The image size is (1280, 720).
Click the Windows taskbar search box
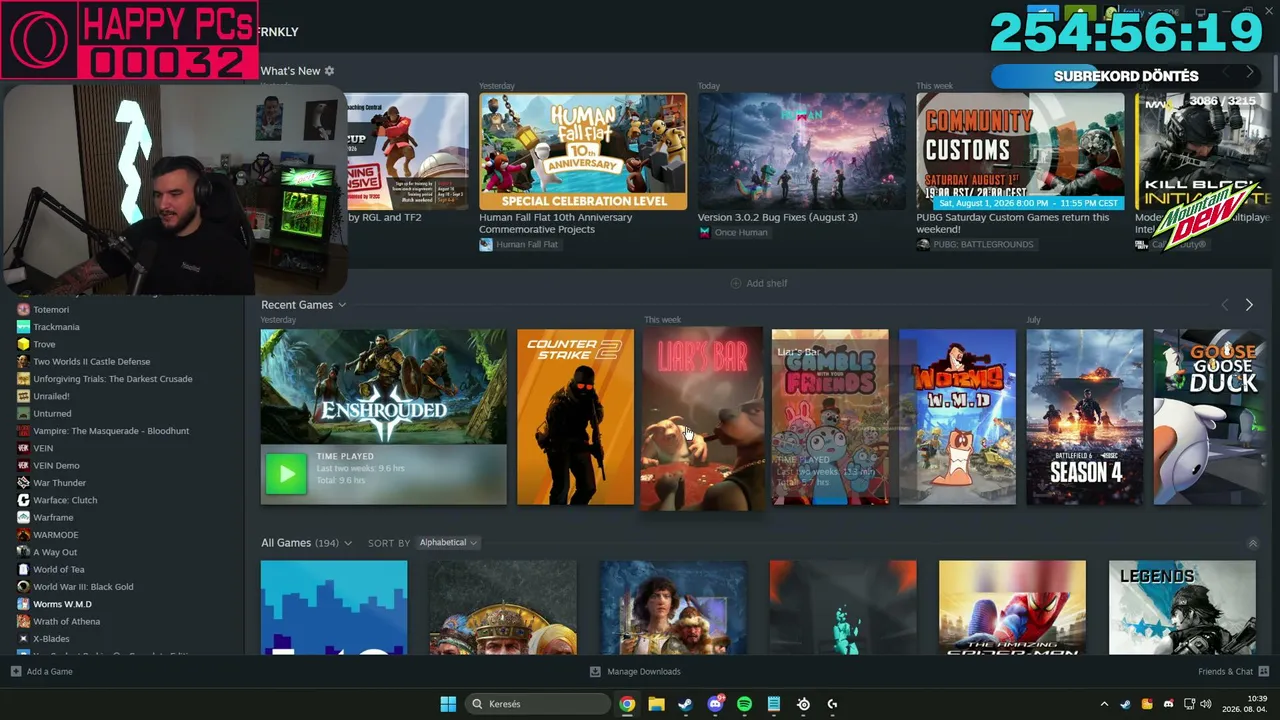[538, 704]
